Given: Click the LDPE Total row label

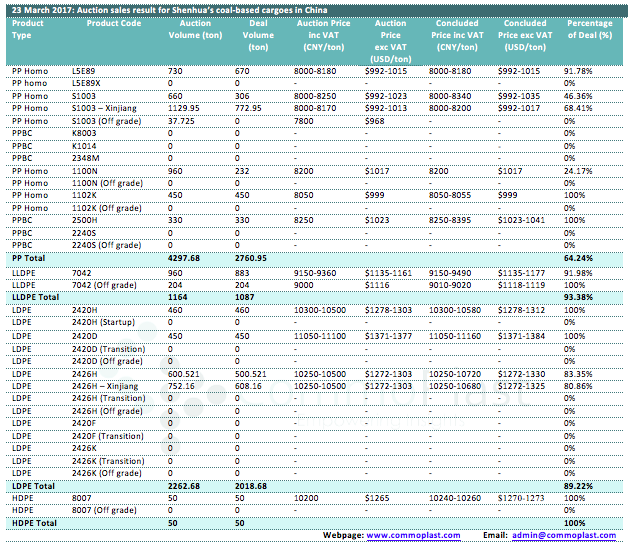Looking at the screenshot, I should click(x=32, y=484).
